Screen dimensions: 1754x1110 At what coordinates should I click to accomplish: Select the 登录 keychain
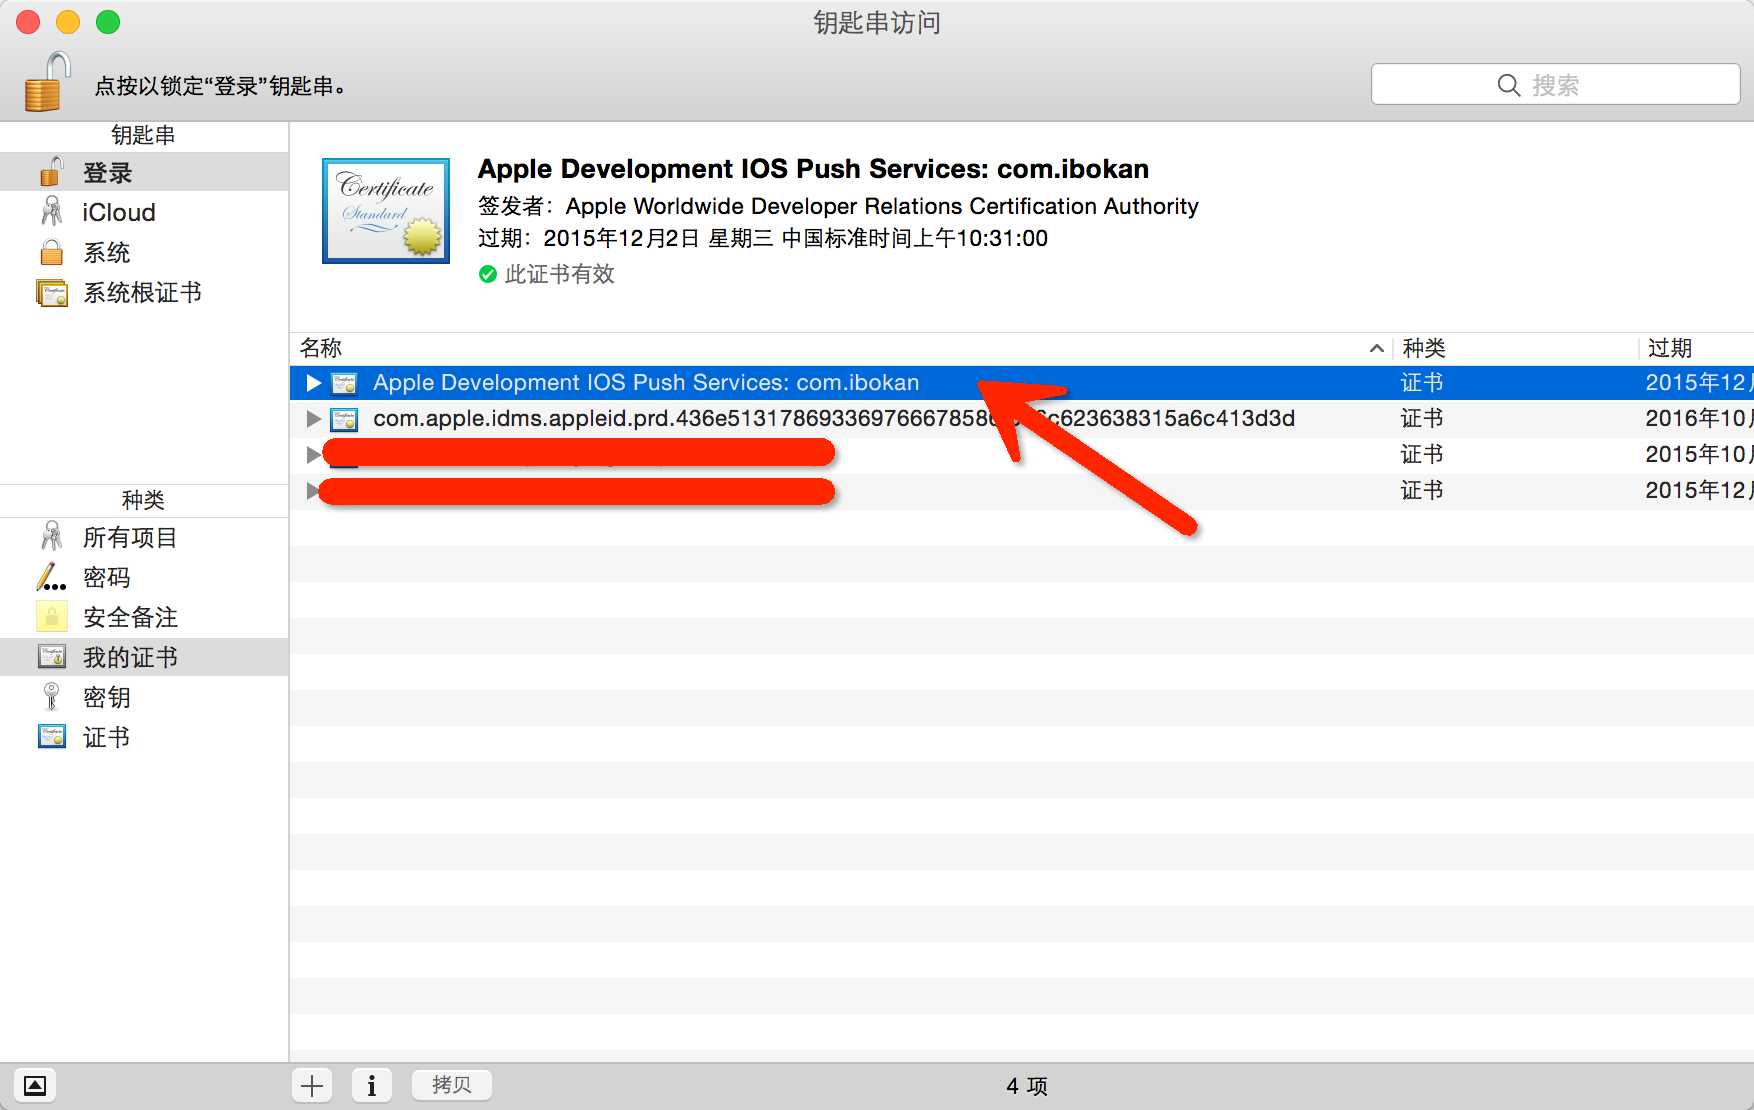[144, 172]
